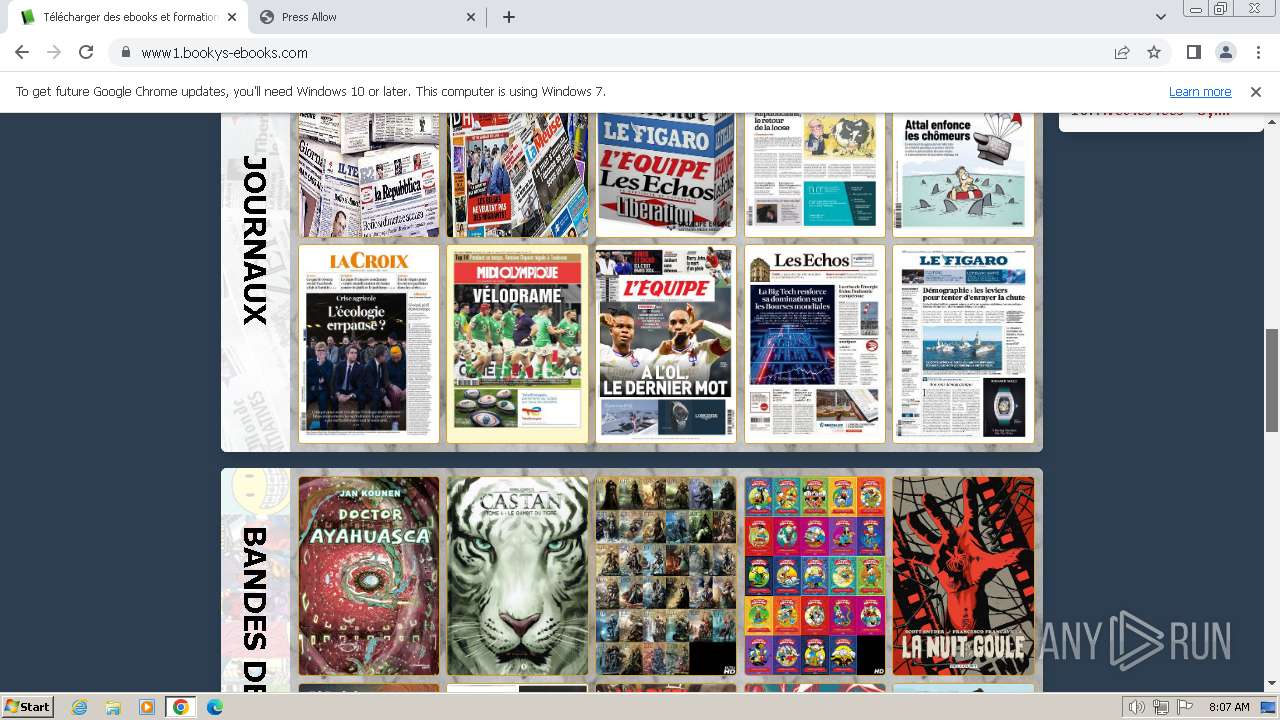View site information via the lock icon

126,52
